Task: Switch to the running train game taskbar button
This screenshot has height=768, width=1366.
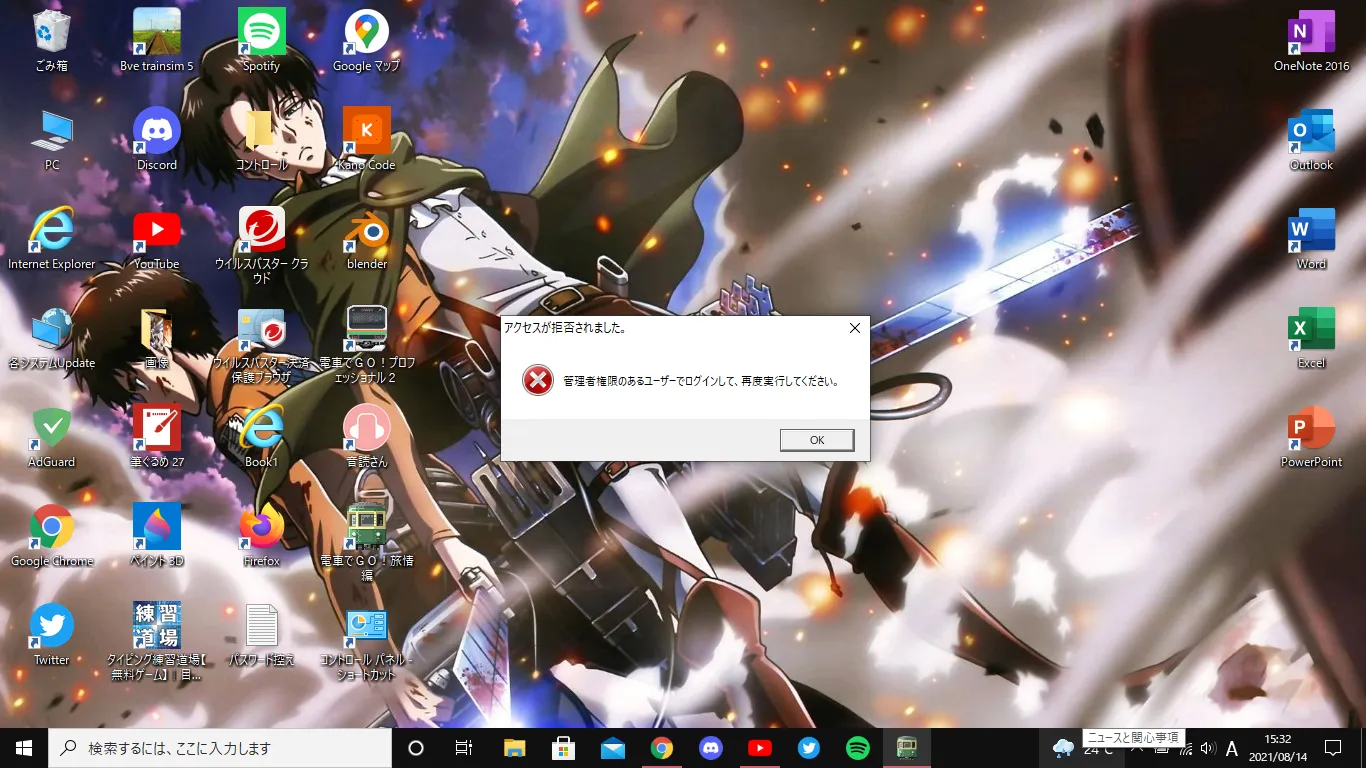Action: point(907,748)
